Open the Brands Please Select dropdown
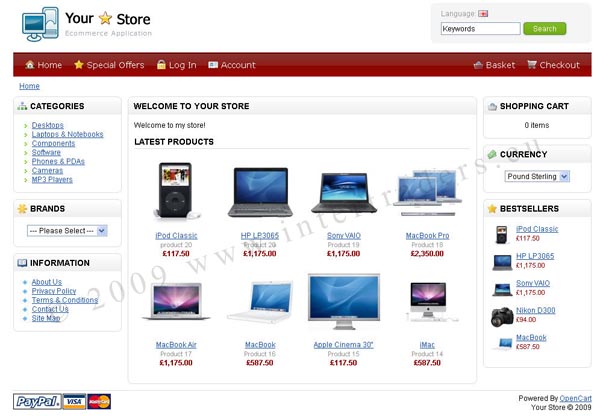 67,231
